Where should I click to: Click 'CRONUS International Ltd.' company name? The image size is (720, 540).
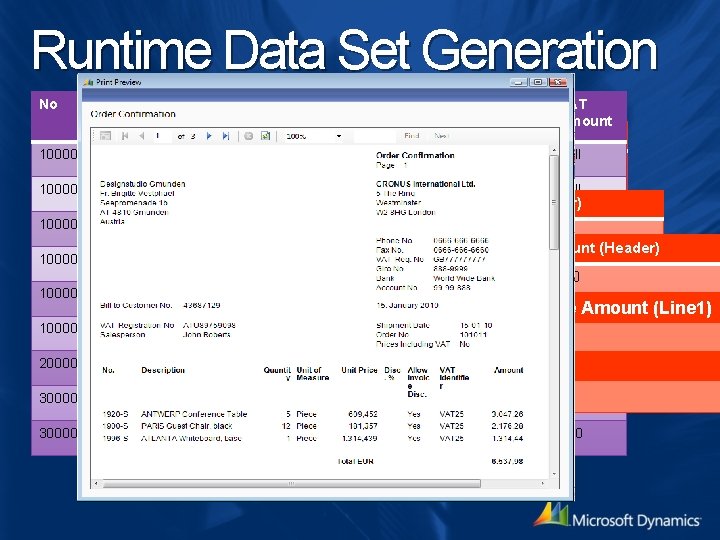pos(425,184)
